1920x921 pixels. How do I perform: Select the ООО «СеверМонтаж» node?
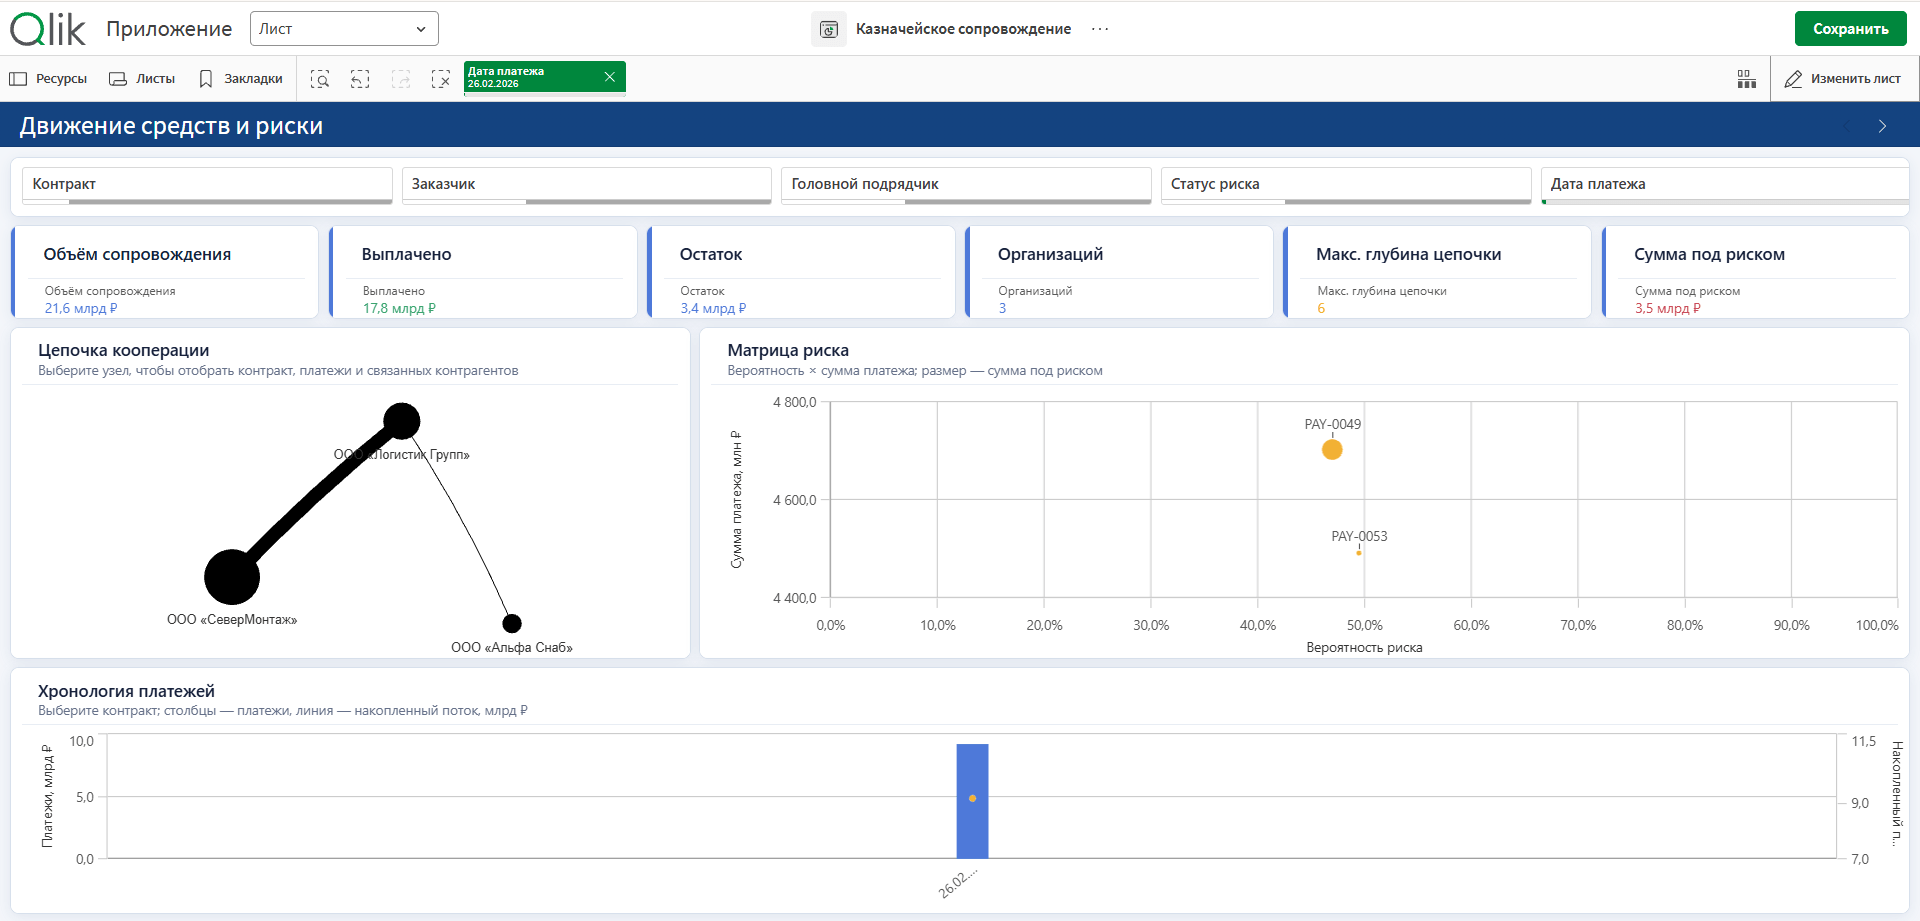pyautogui.click(x=232, y=577)
